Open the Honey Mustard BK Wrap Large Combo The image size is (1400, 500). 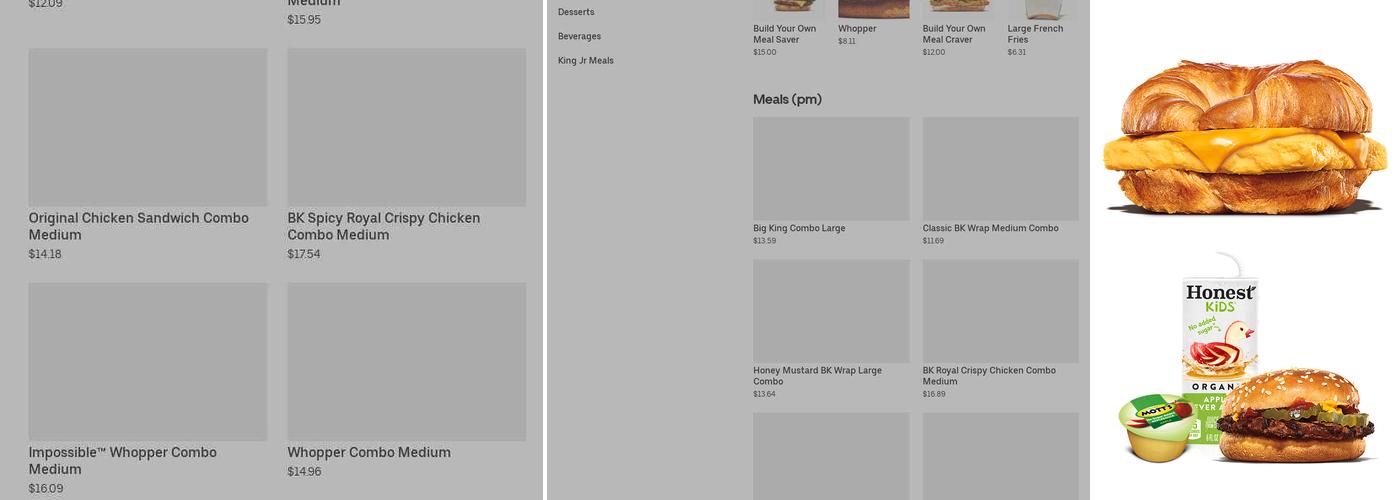pos(817,375)
